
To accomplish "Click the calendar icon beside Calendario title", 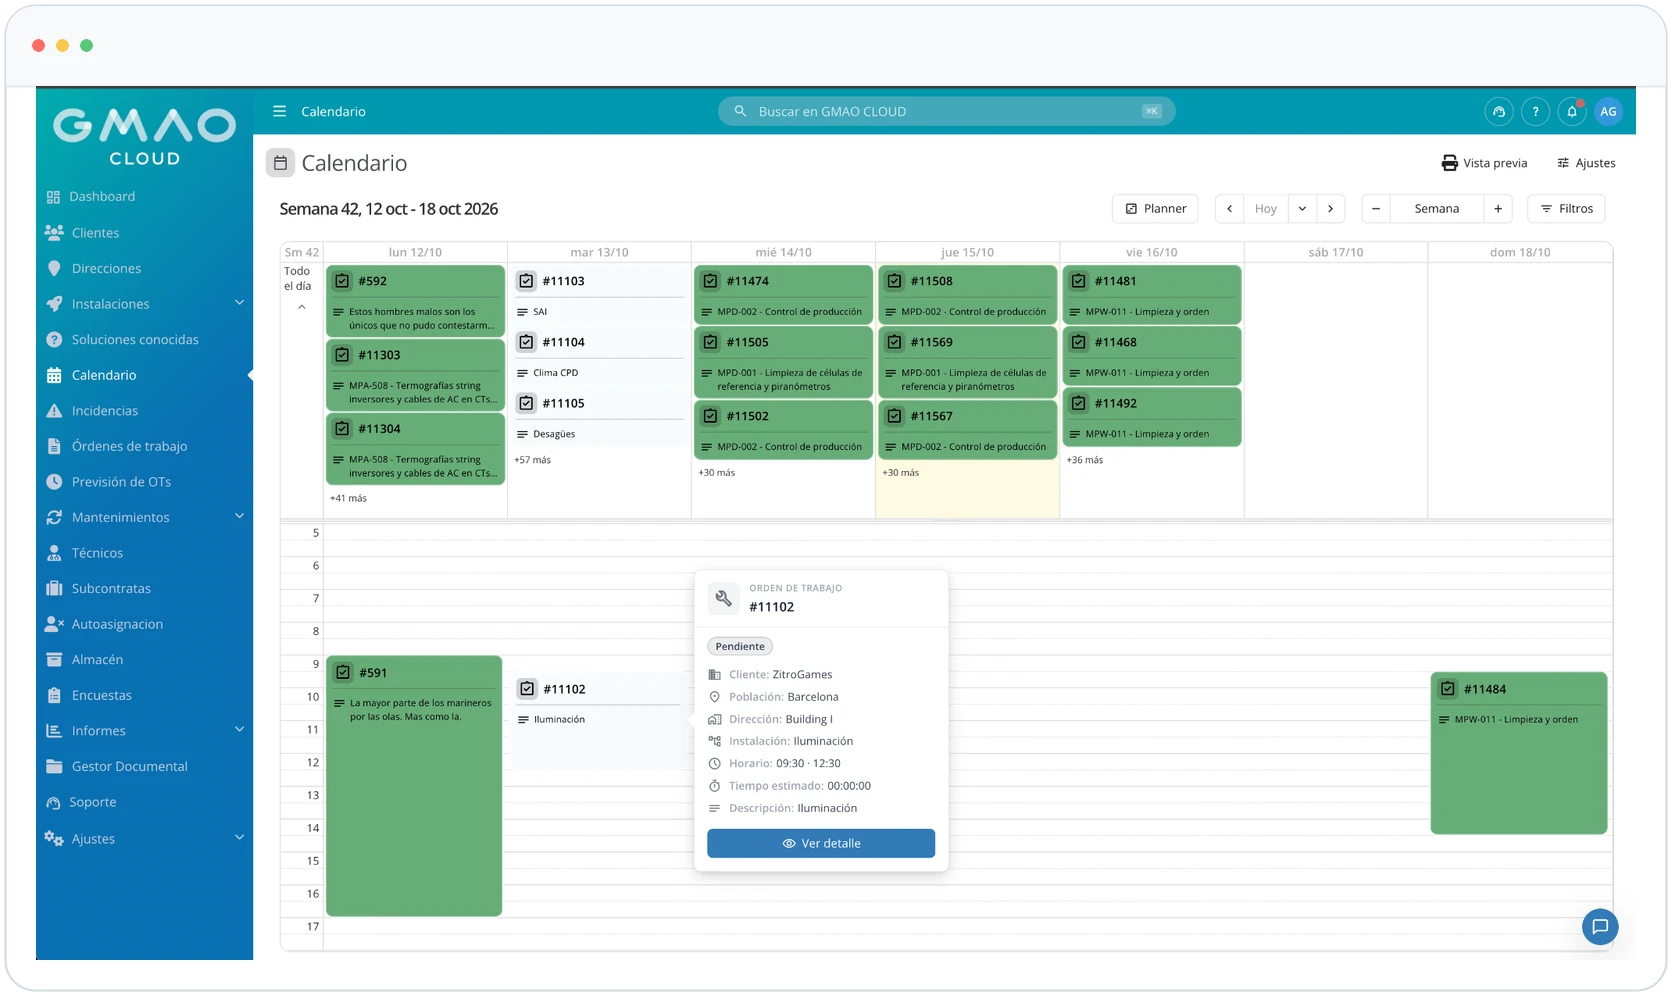I will click(280, 163).
